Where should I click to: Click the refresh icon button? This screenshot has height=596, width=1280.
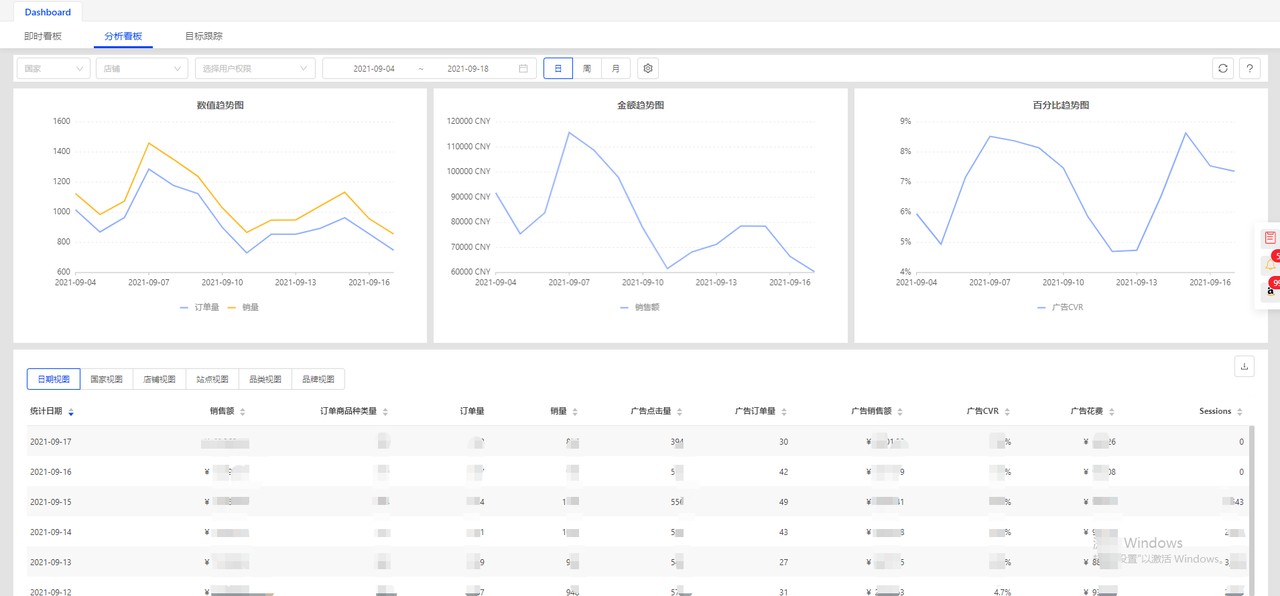[x=1222, y=68]
